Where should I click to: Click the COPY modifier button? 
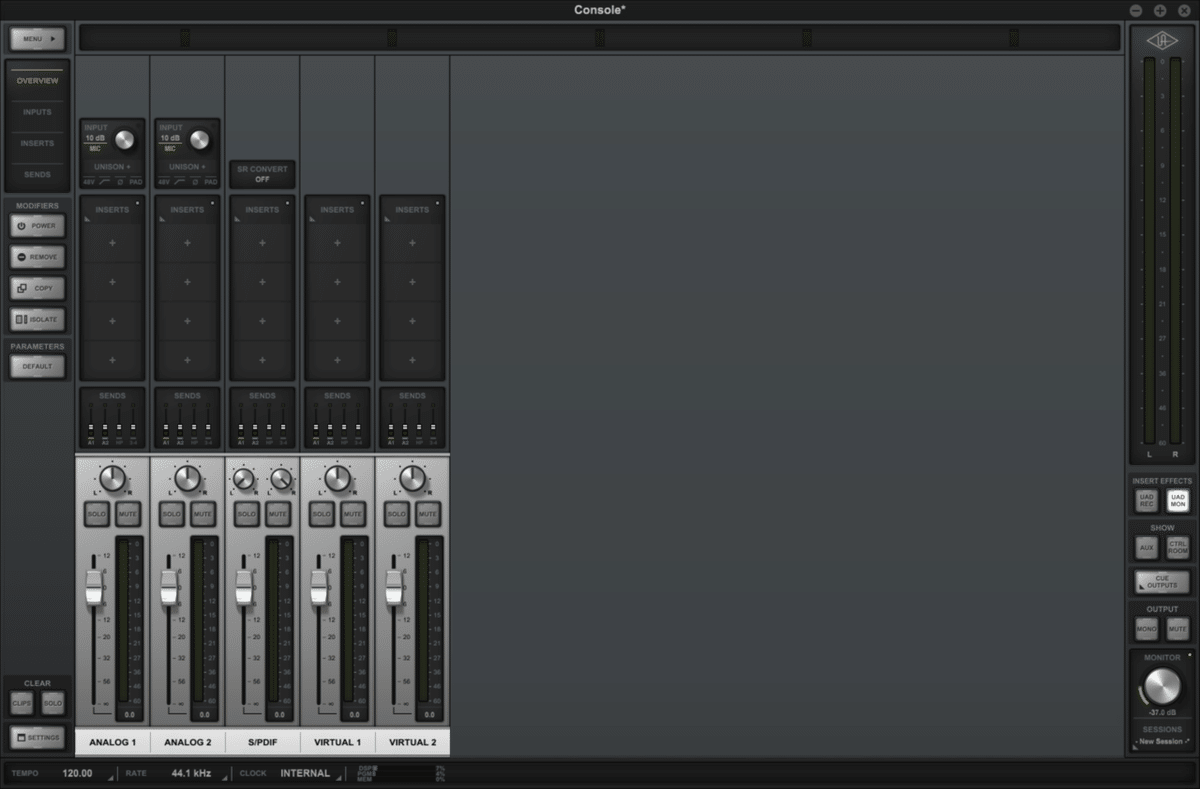pos(38,288)
